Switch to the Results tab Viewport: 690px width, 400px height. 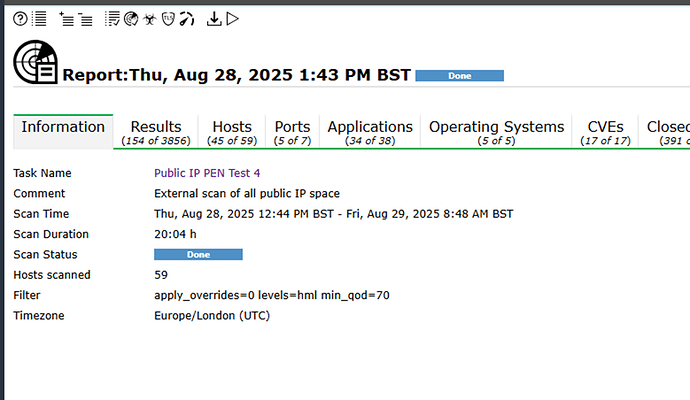tap(156, 132)
